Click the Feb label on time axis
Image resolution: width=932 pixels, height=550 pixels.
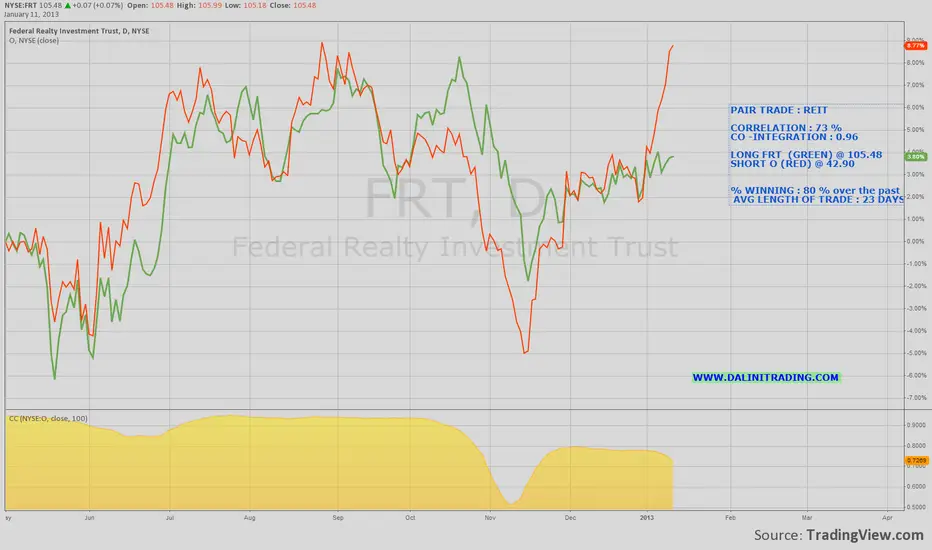pos(730,518)
